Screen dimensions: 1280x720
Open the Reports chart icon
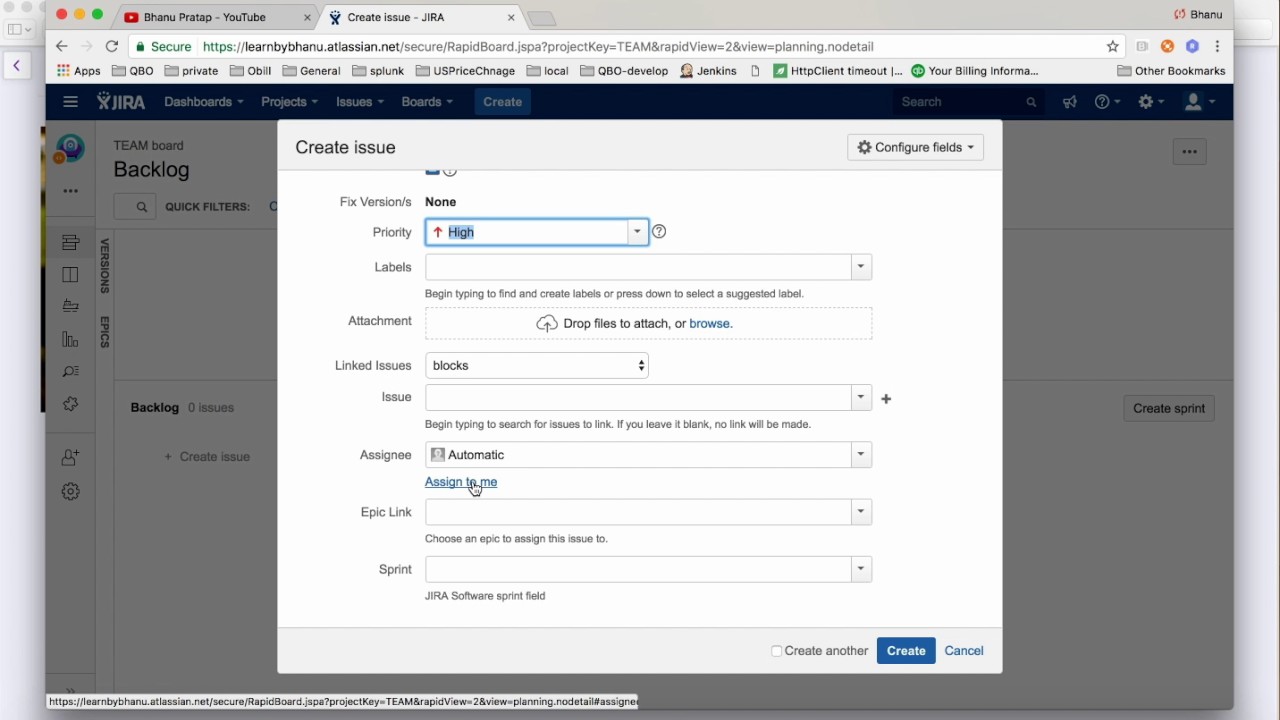pos(70,340)
